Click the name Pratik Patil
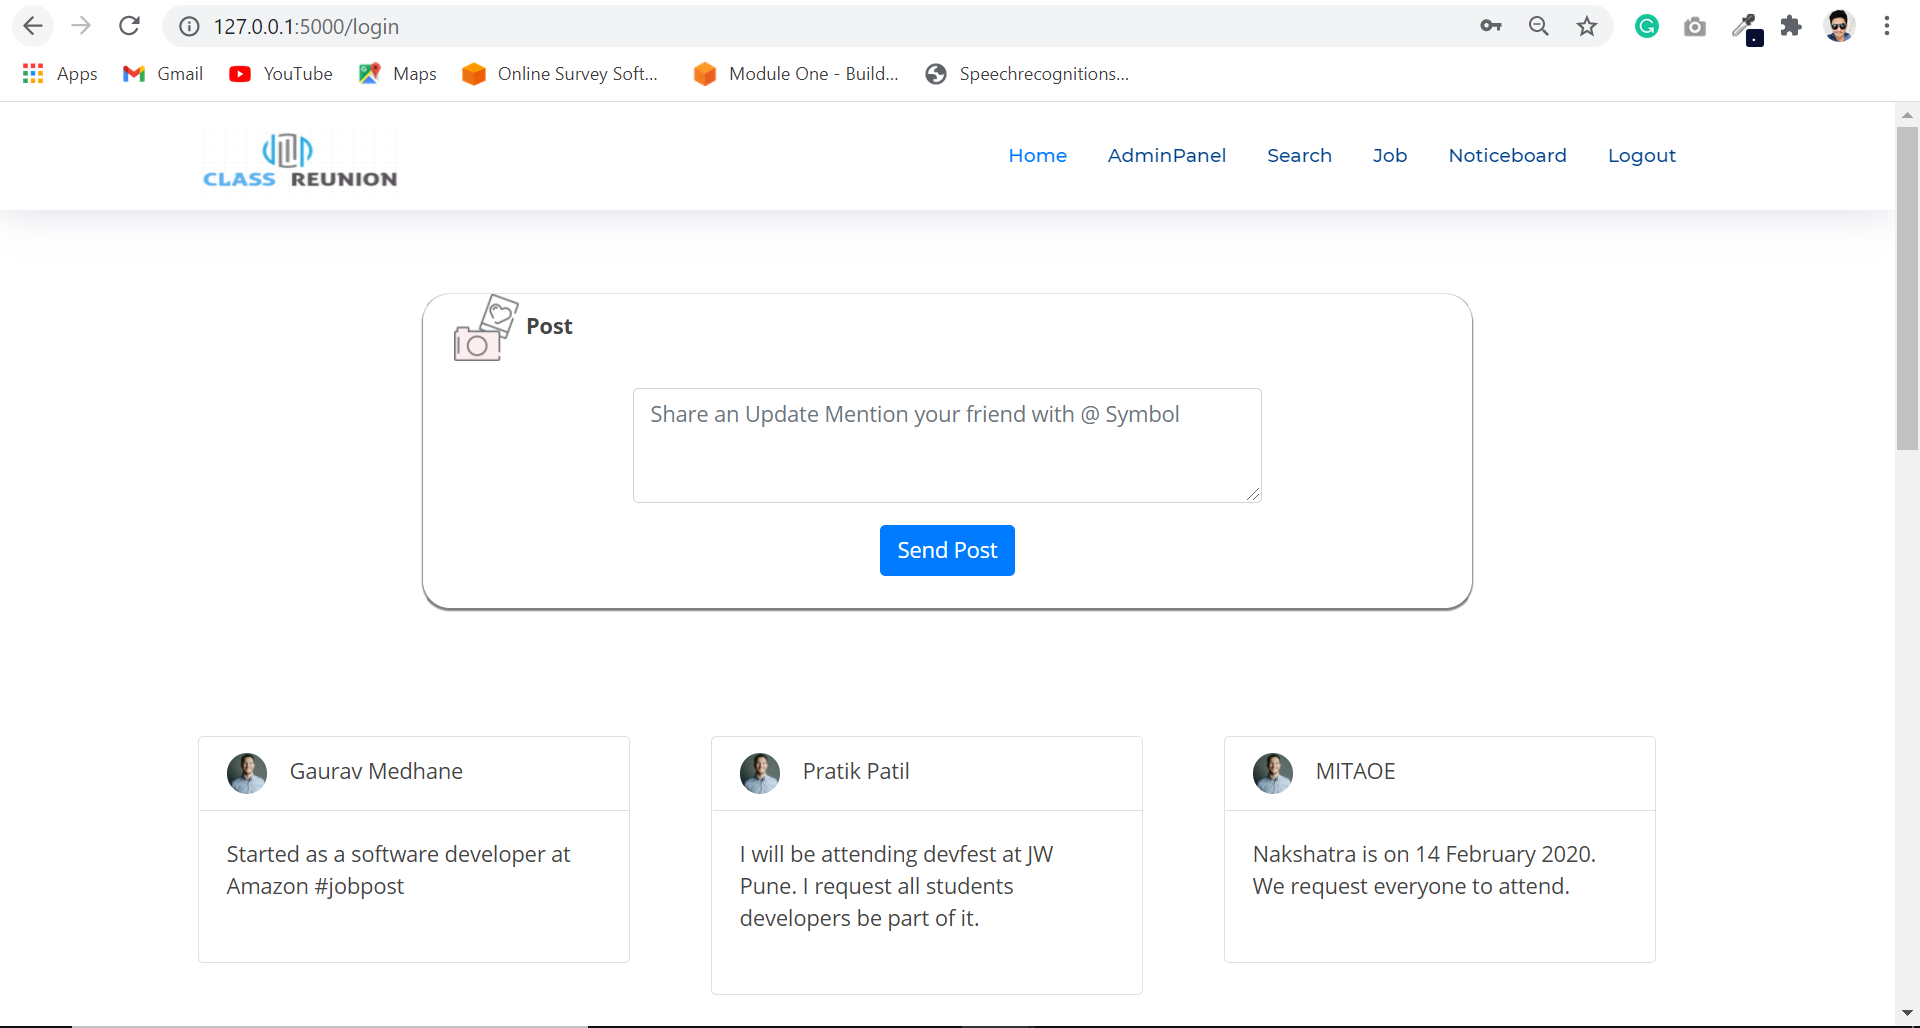The width and height of the screenshot is (1920, 1028). tap(856, 771)
